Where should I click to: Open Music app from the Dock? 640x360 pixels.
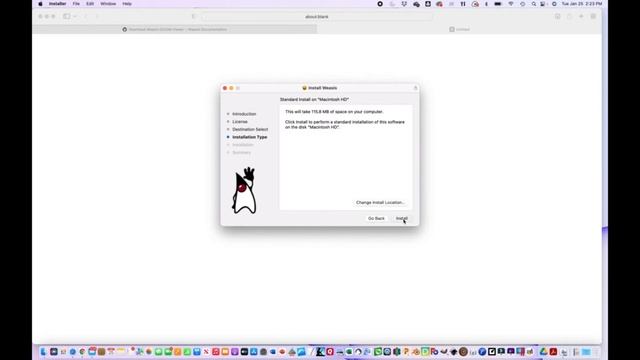pyautogui.click(x=216, y=351)
